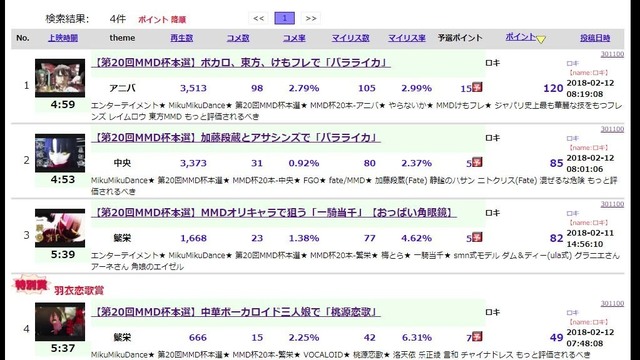Open the 301100 link in row 3
The height and width of the screenshot is (360, 640).
coord(612,204)
